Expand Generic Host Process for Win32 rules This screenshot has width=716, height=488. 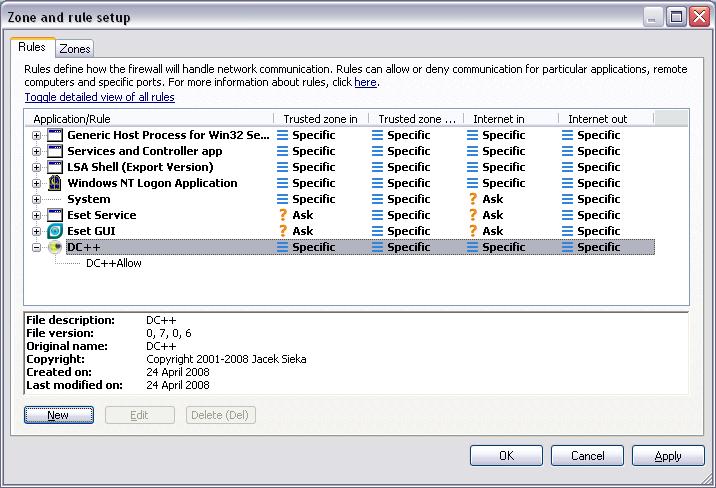coord(36,136)
